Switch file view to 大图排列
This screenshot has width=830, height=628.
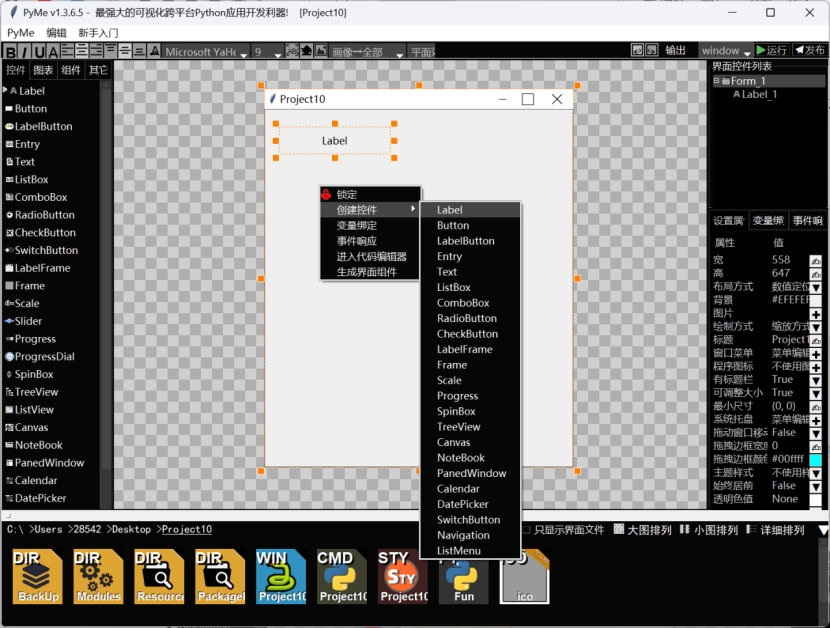tap(643, 530)
